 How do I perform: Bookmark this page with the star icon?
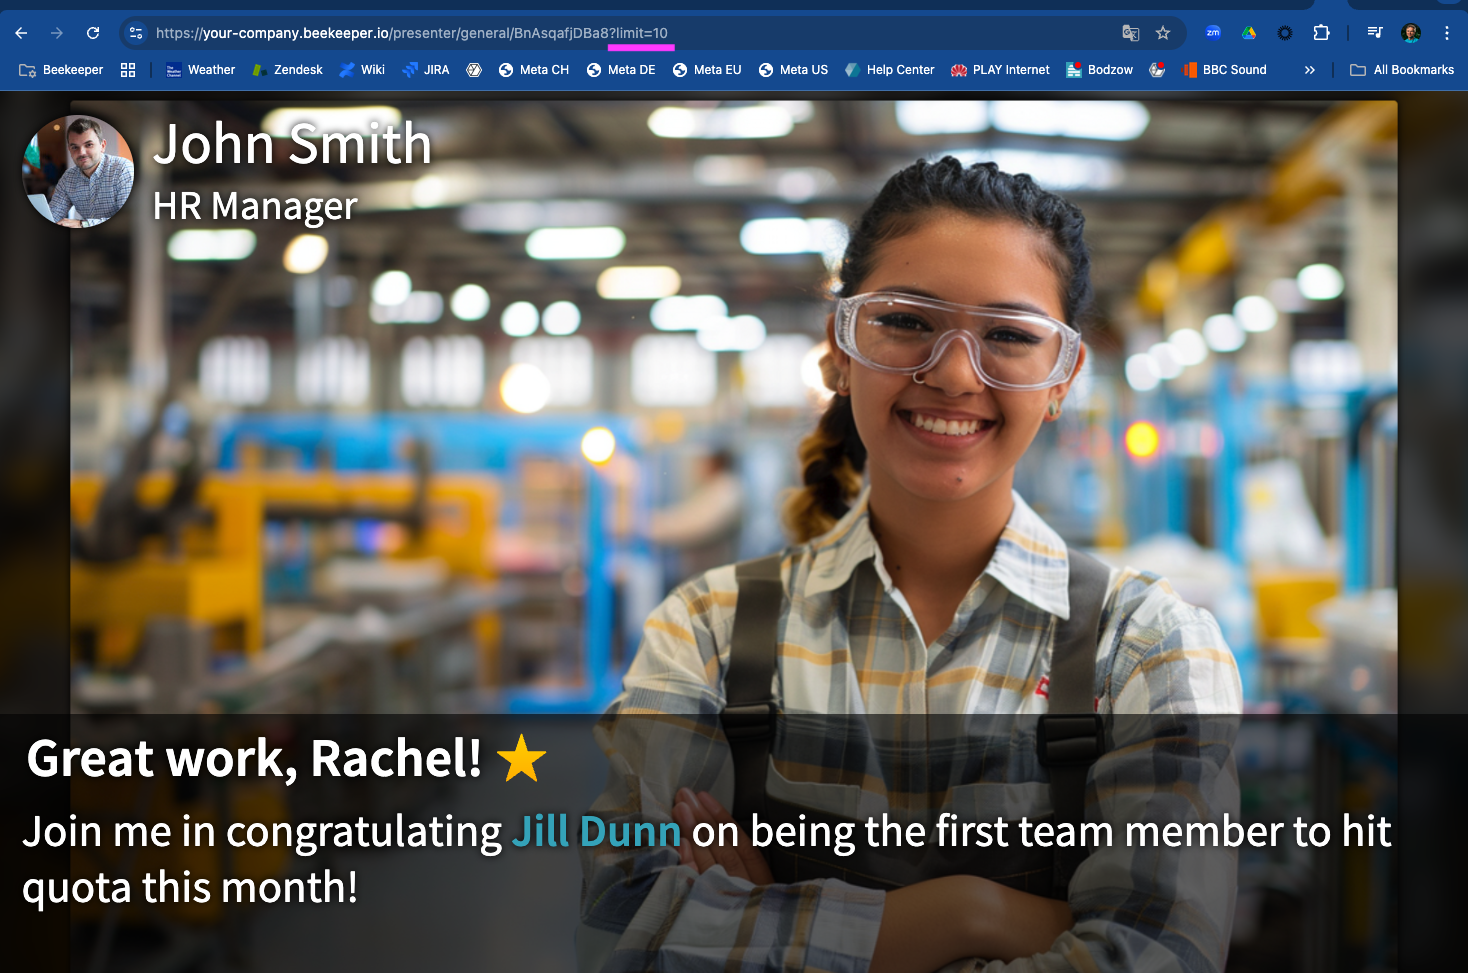tap(1163, 33)
